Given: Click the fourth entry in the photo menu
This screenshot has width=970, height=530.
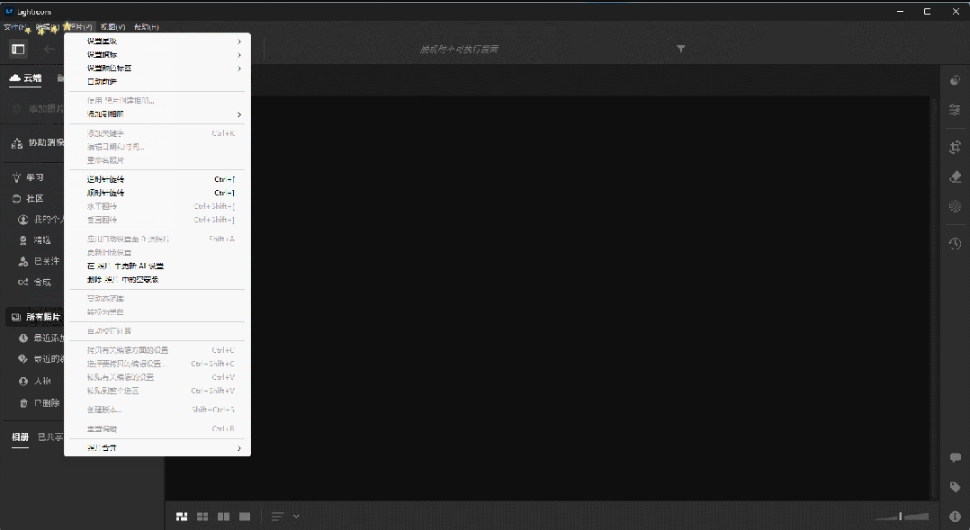Looking at the screenshot, I should click(x=157, y=82).
